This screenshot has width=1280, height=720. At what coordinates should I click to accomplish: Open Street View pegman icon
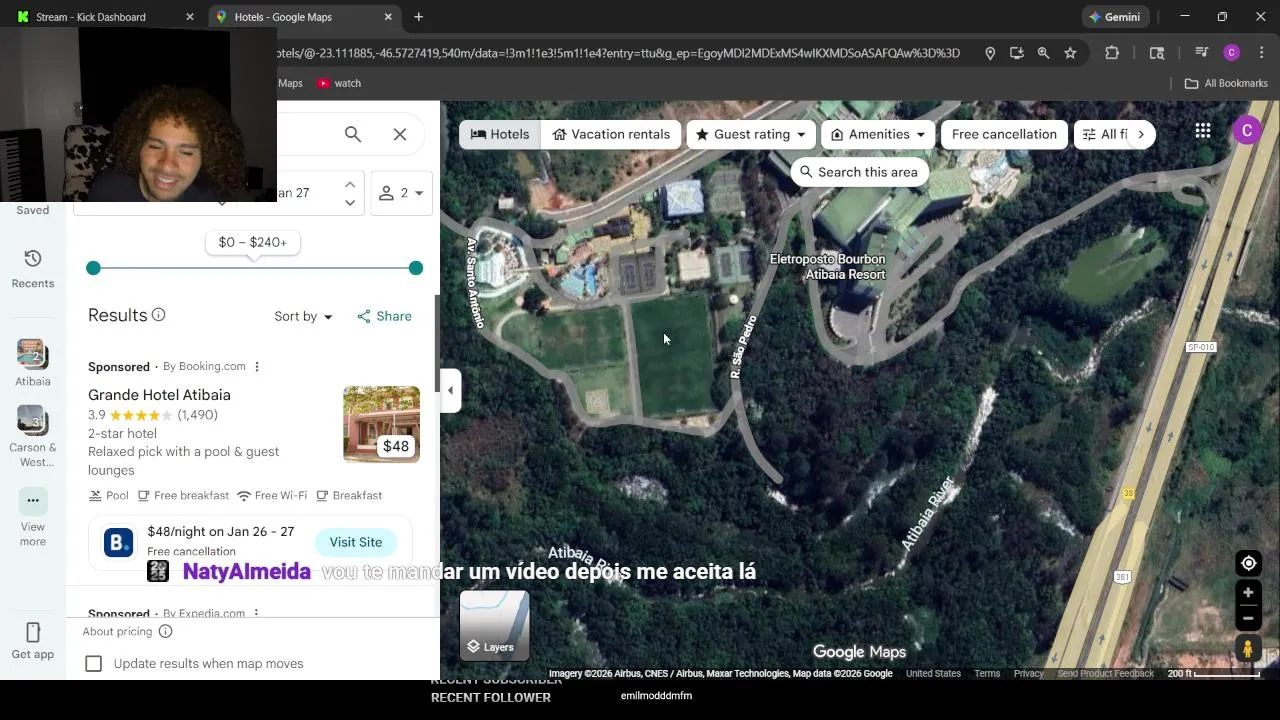[1248, 648]
